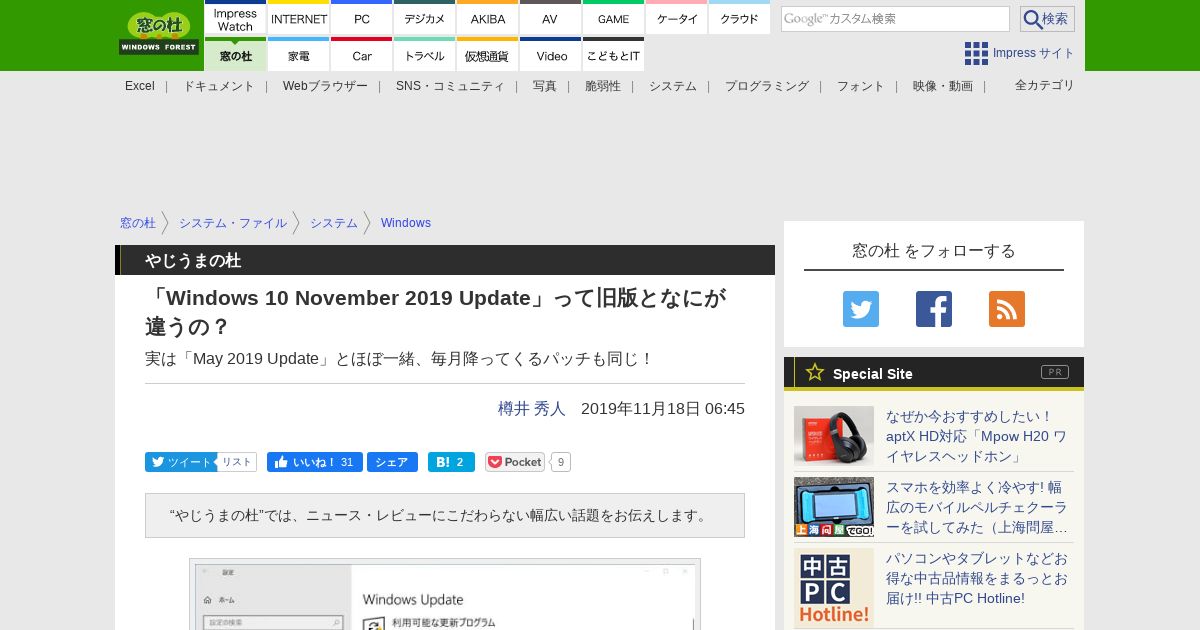This screenshot has height=630, width=1200.
Task: Save the article to Pocket
Action: point(515,462)
